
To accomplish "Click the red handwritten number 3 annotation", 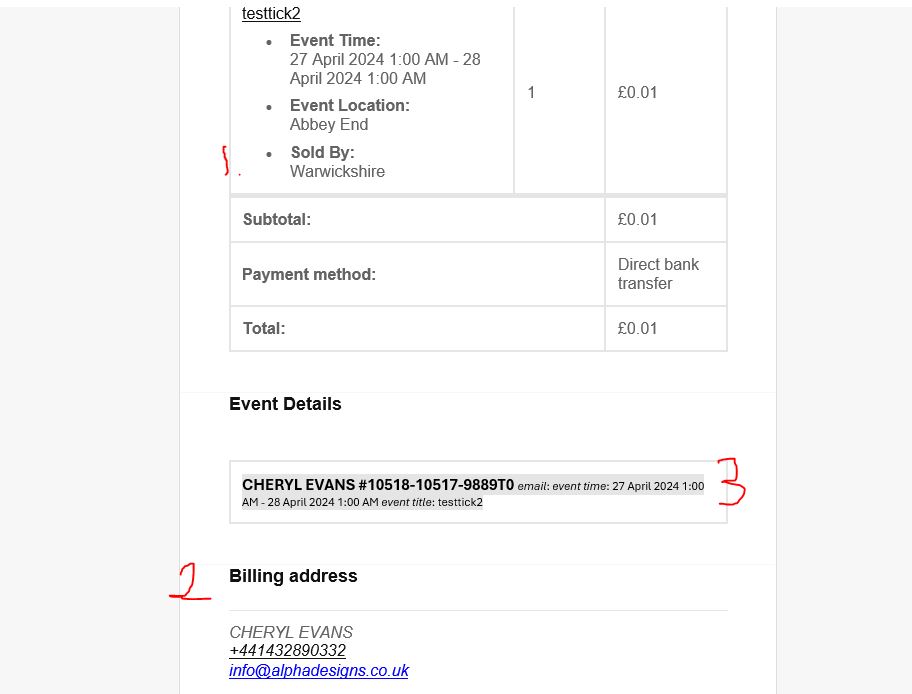I will (731, 482).
